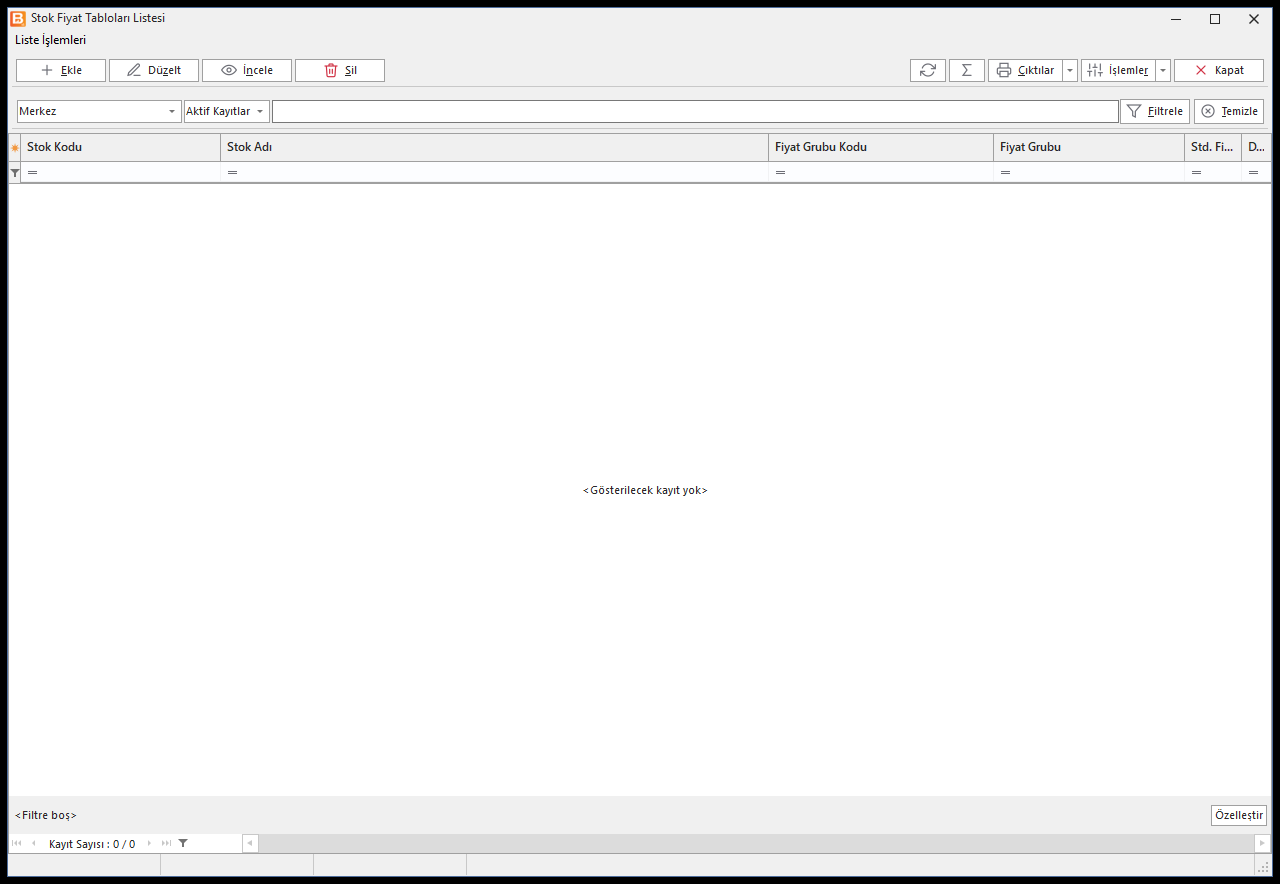Click the Std. Fi... column header
The height and width of the screenshot is (884, 1280).
[1213, 147]
